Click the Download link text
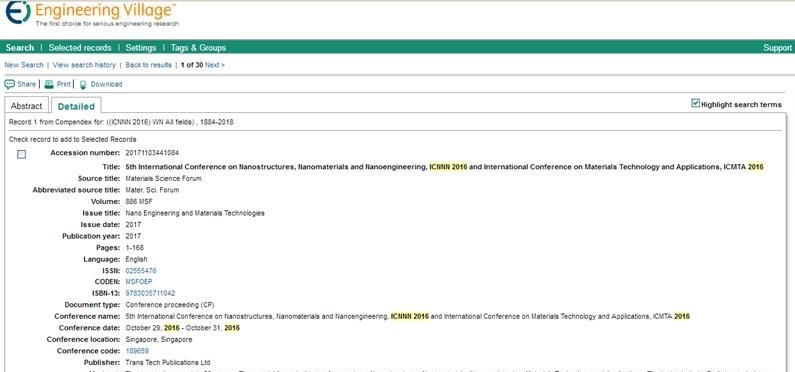795x372 pixels. (x=106, y=84)
